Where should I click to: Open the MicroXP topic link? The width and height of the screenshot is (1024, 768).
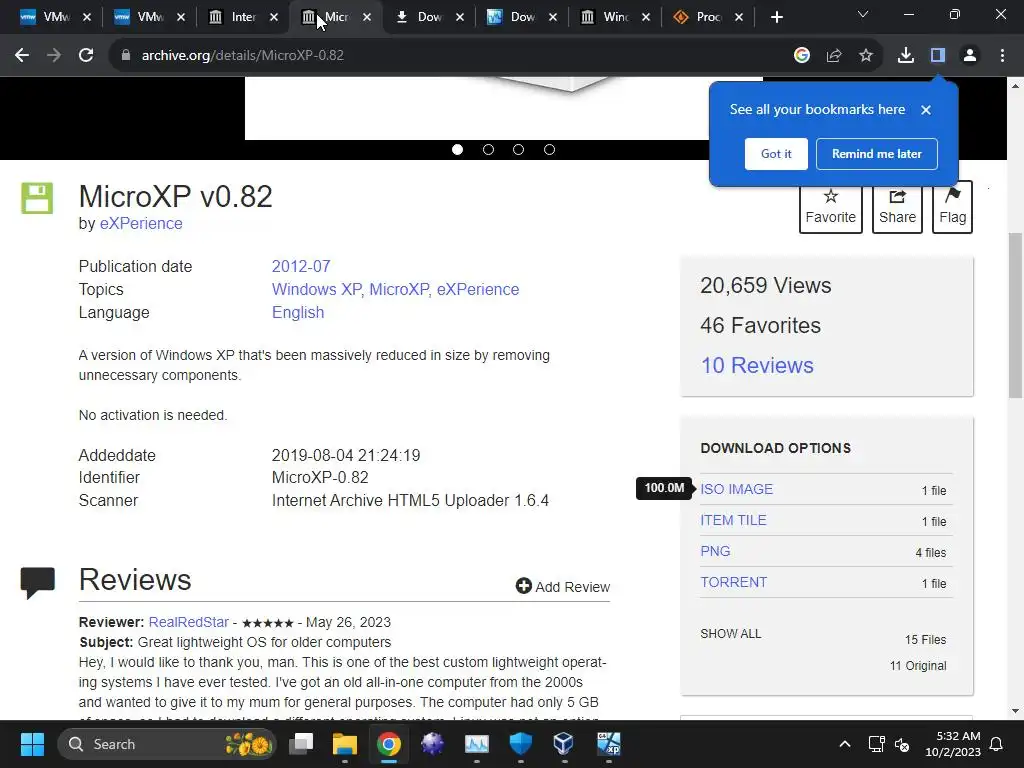point(399,289)
